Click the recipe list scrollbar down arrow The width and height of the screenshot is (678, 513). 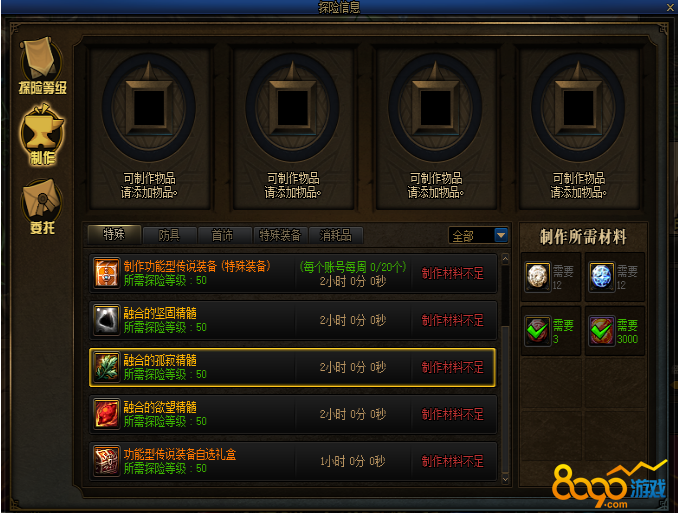[505, 479]
